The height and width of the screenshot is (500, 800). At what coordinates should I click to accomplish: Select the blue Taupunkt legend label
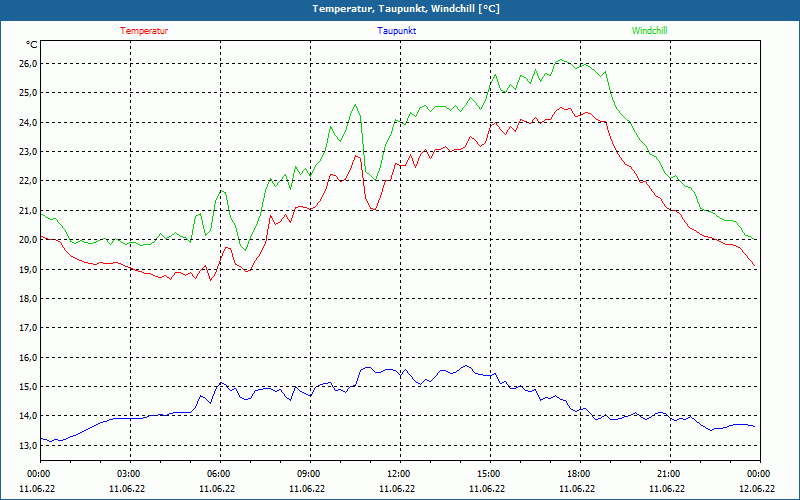[x=396, y=31]
